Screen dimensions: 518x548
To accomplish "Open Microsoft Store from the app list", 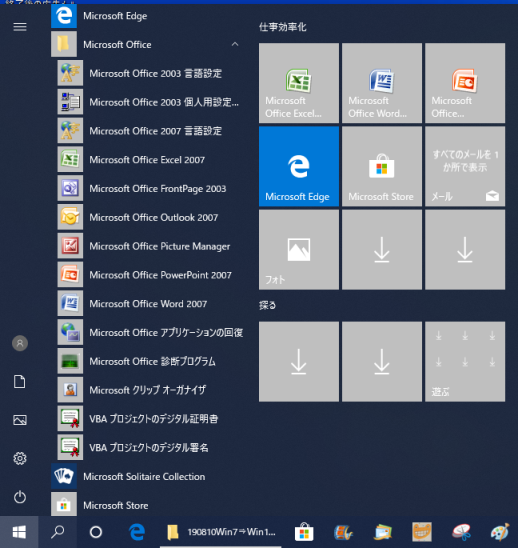I will pyautogui.click(x=147, y=505).
